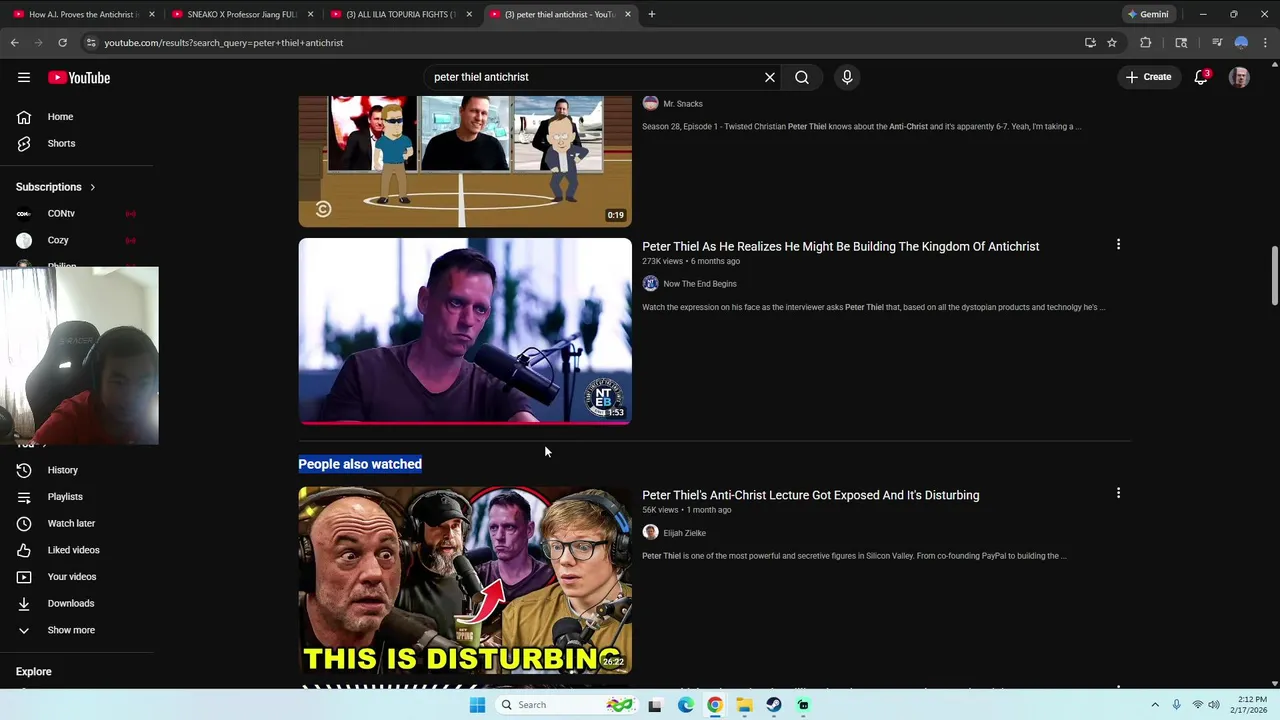Image resolution: width=1280 pixels, height=720 pixels.
Task: Open the notifications bell
Action: pyautogui.click(x=1201, y=77)
